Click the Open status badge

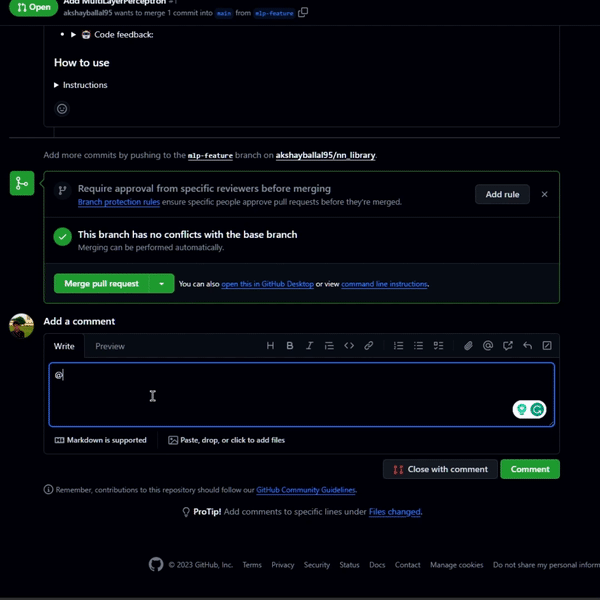point(34,7)
